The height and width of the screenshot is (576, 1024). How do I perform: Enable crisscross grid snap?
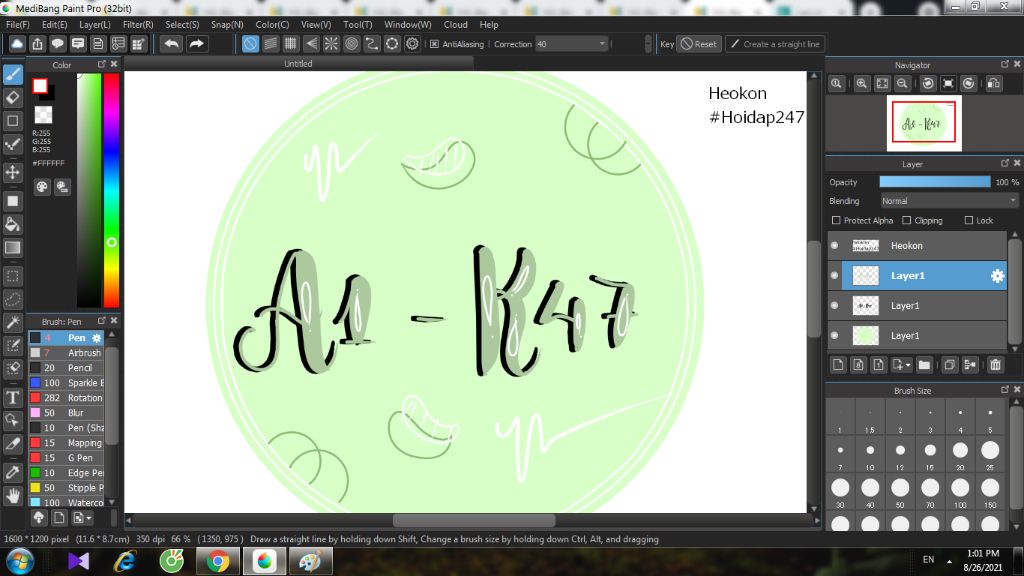pos(291,44)
